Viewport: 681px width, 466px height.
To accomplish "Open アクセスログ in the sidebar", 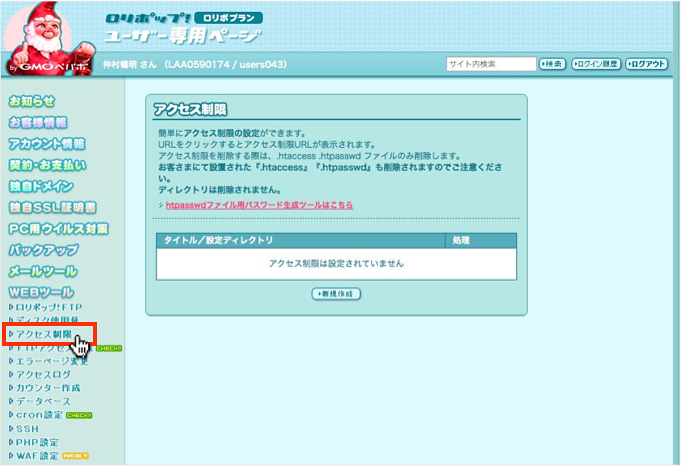I will tap(43, 375).
